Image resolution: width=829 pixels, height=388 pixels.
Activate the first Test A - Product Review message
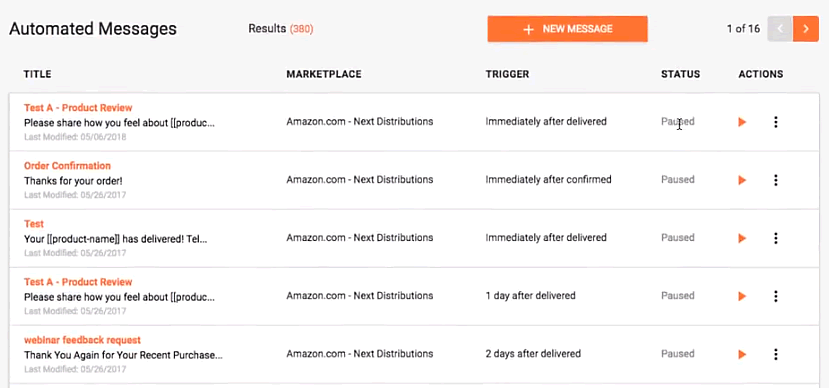[x=742, y=122]
